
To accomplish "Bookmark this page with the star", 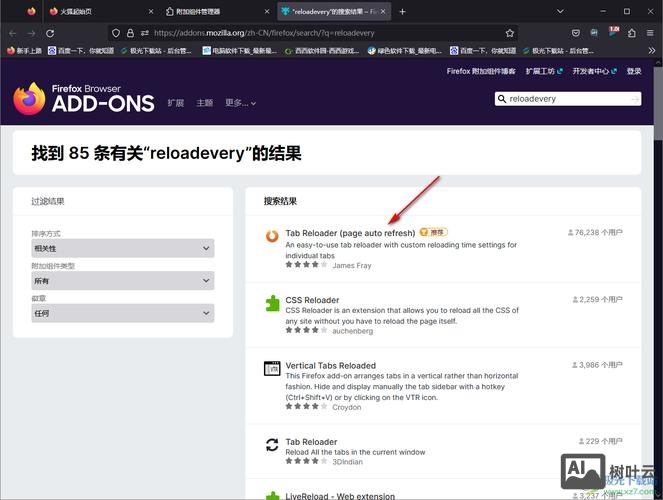I will pyautogui.click(x=510, y=33).
